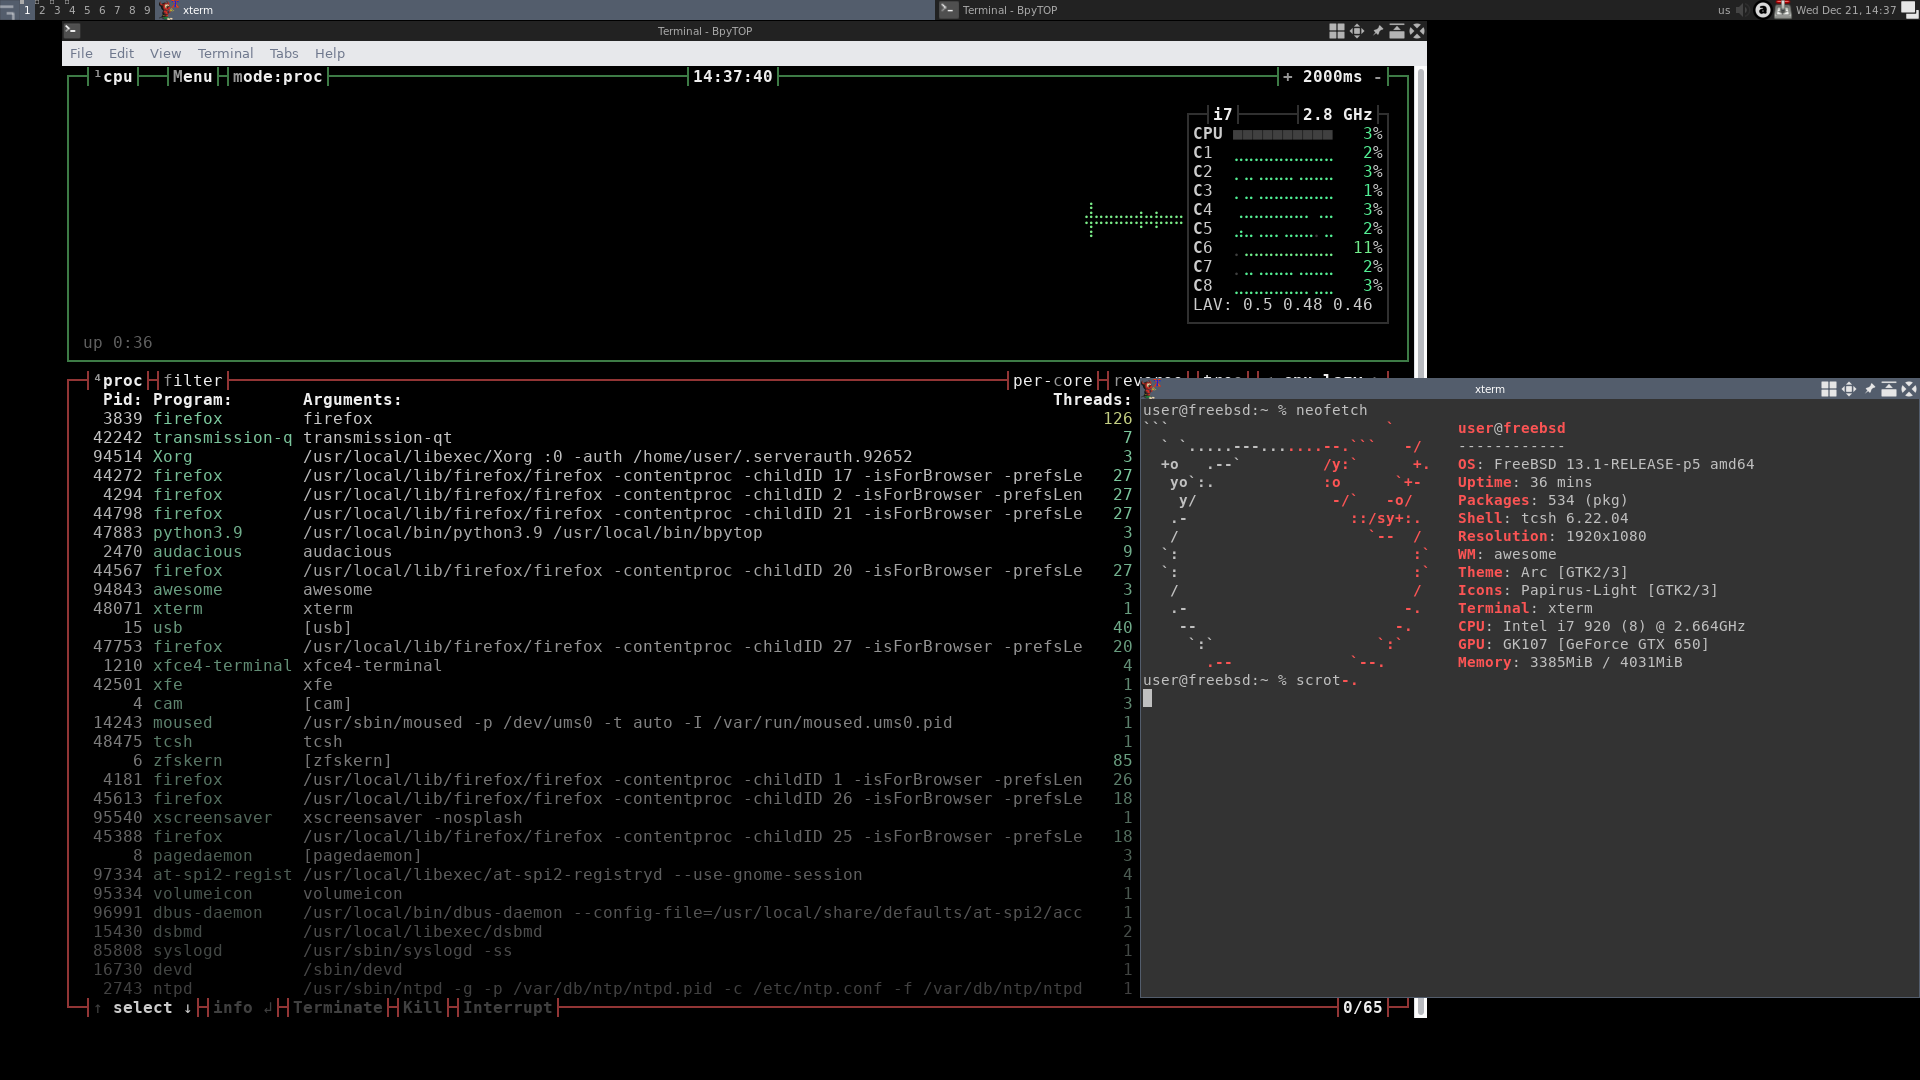This screenshot has width=1920, height=1080.
Task: Select the volumeicon process row
Action: [x=612, y=894]
